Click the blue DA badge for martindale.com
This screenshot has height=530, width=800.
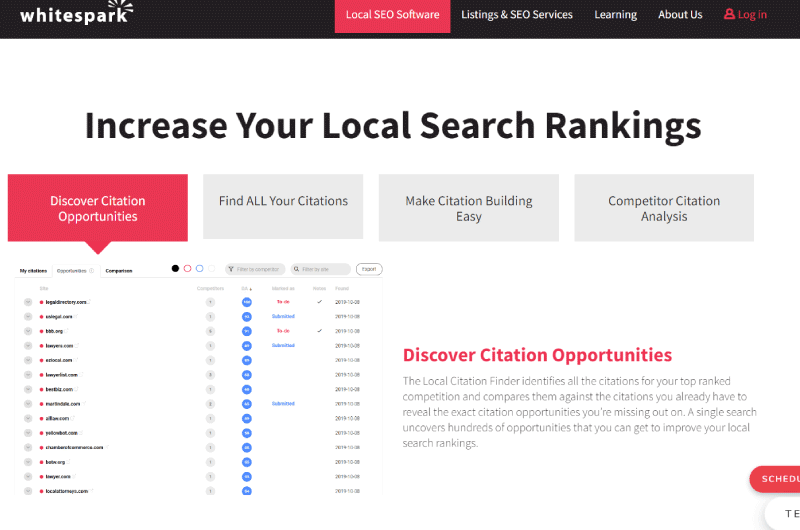(246, 404)
